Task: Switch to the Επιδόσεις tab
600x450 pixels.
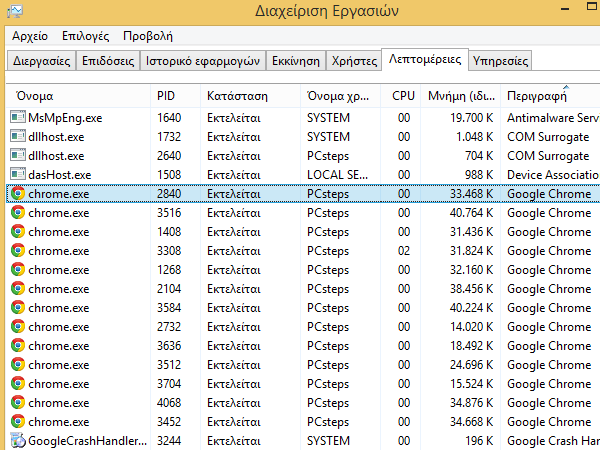Action: 108,61
